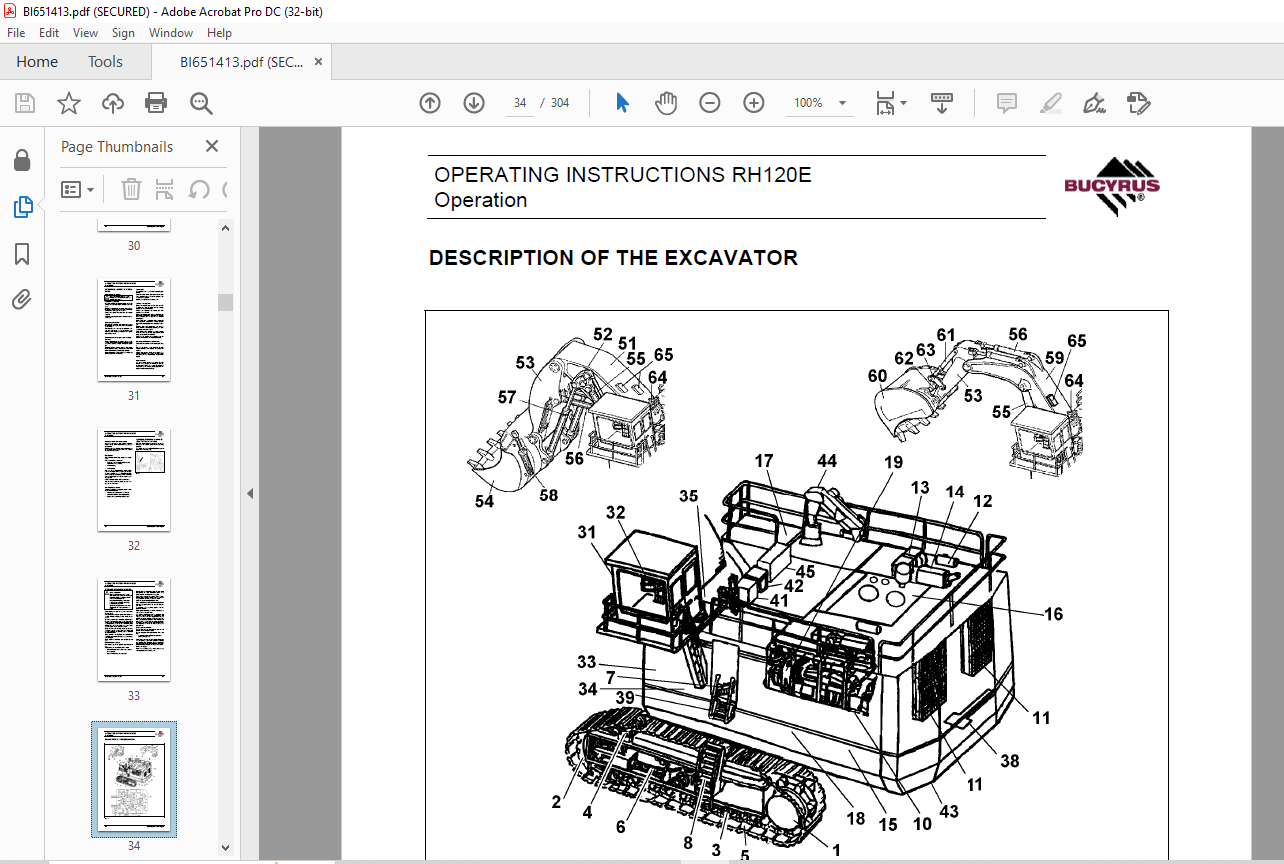The width and height of the screenshot is (1284, 864).
Task: Click the read mode keyboard icon
Action: (942, 103)
